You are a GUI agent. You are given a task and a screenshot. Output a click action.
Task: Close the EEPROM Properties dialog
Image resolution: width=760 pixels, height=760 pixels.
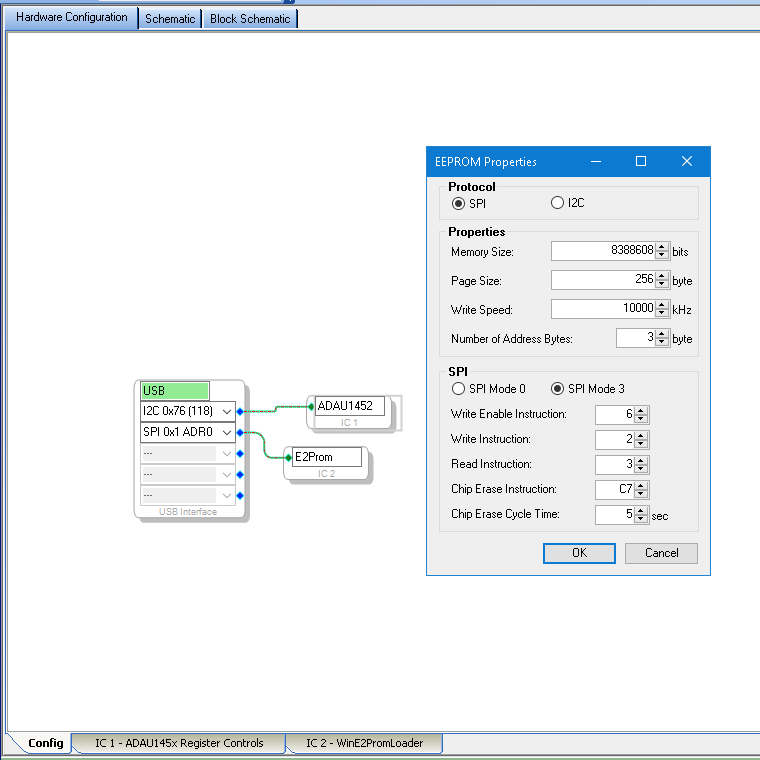coord(687,161)
